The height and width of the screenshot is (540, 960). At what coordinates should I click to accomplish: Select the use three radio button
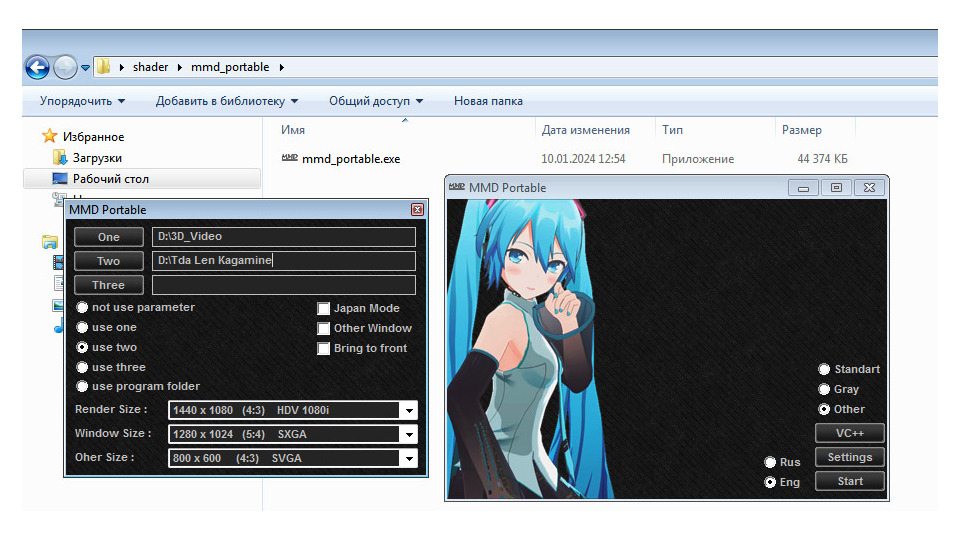click(x=82, y=367)
